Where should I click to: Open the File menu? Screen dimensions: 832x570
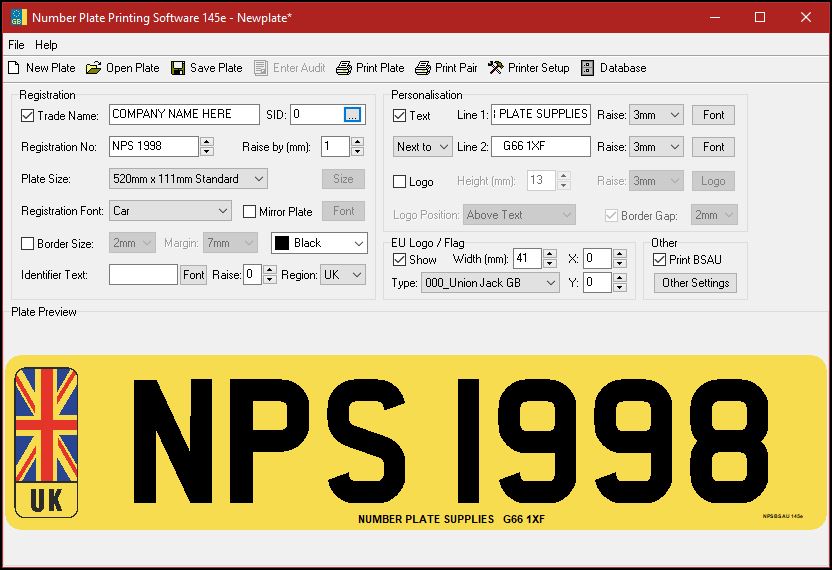[16, 45]
